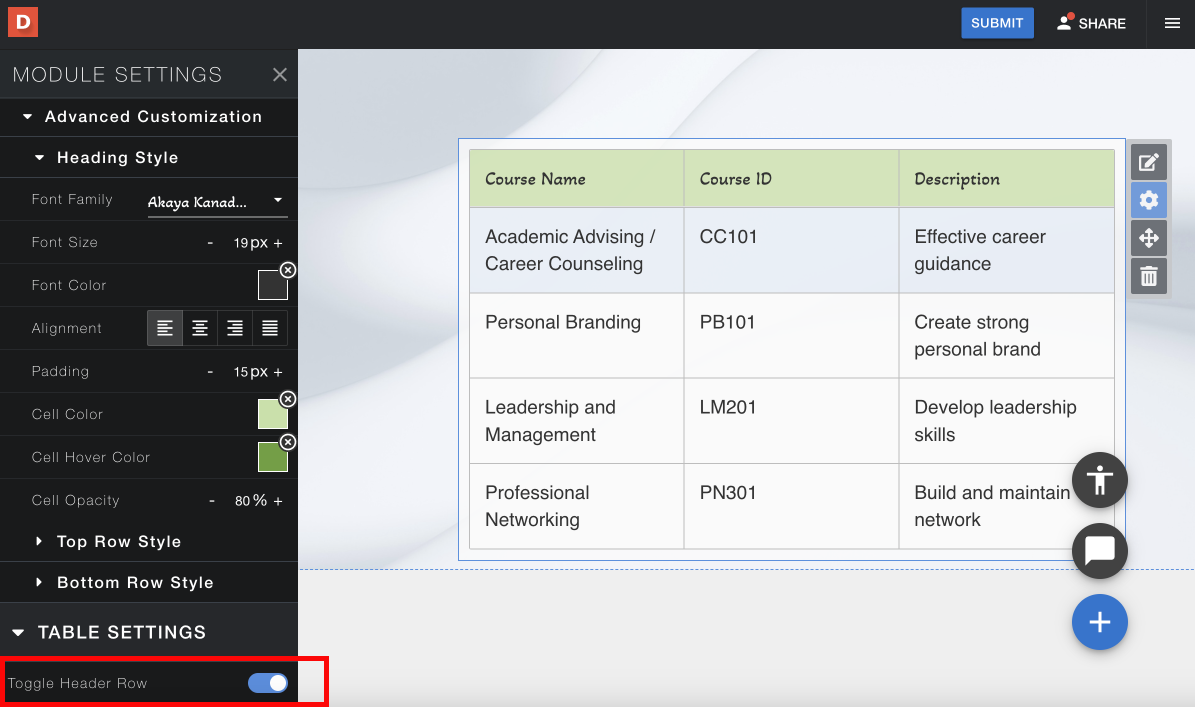Viewport: 1195px width, 707px height.
Task: Open the Cell Hover Color swatch
Action: click(272, 458)
